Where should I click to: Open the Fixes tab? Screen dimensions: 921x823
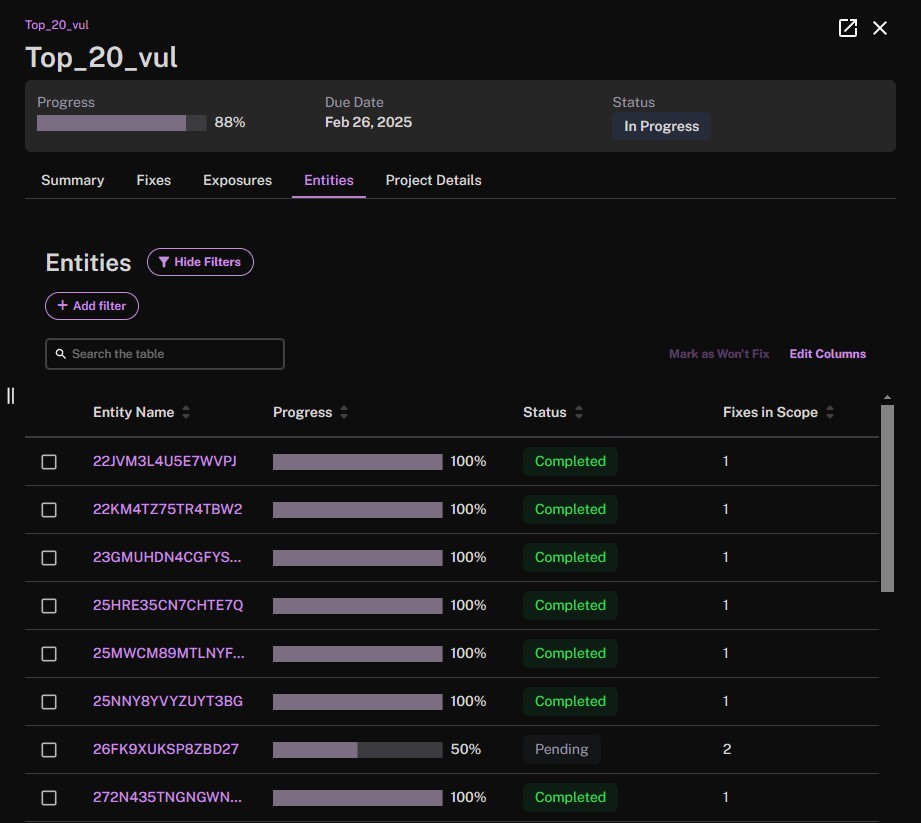(154, 180)
